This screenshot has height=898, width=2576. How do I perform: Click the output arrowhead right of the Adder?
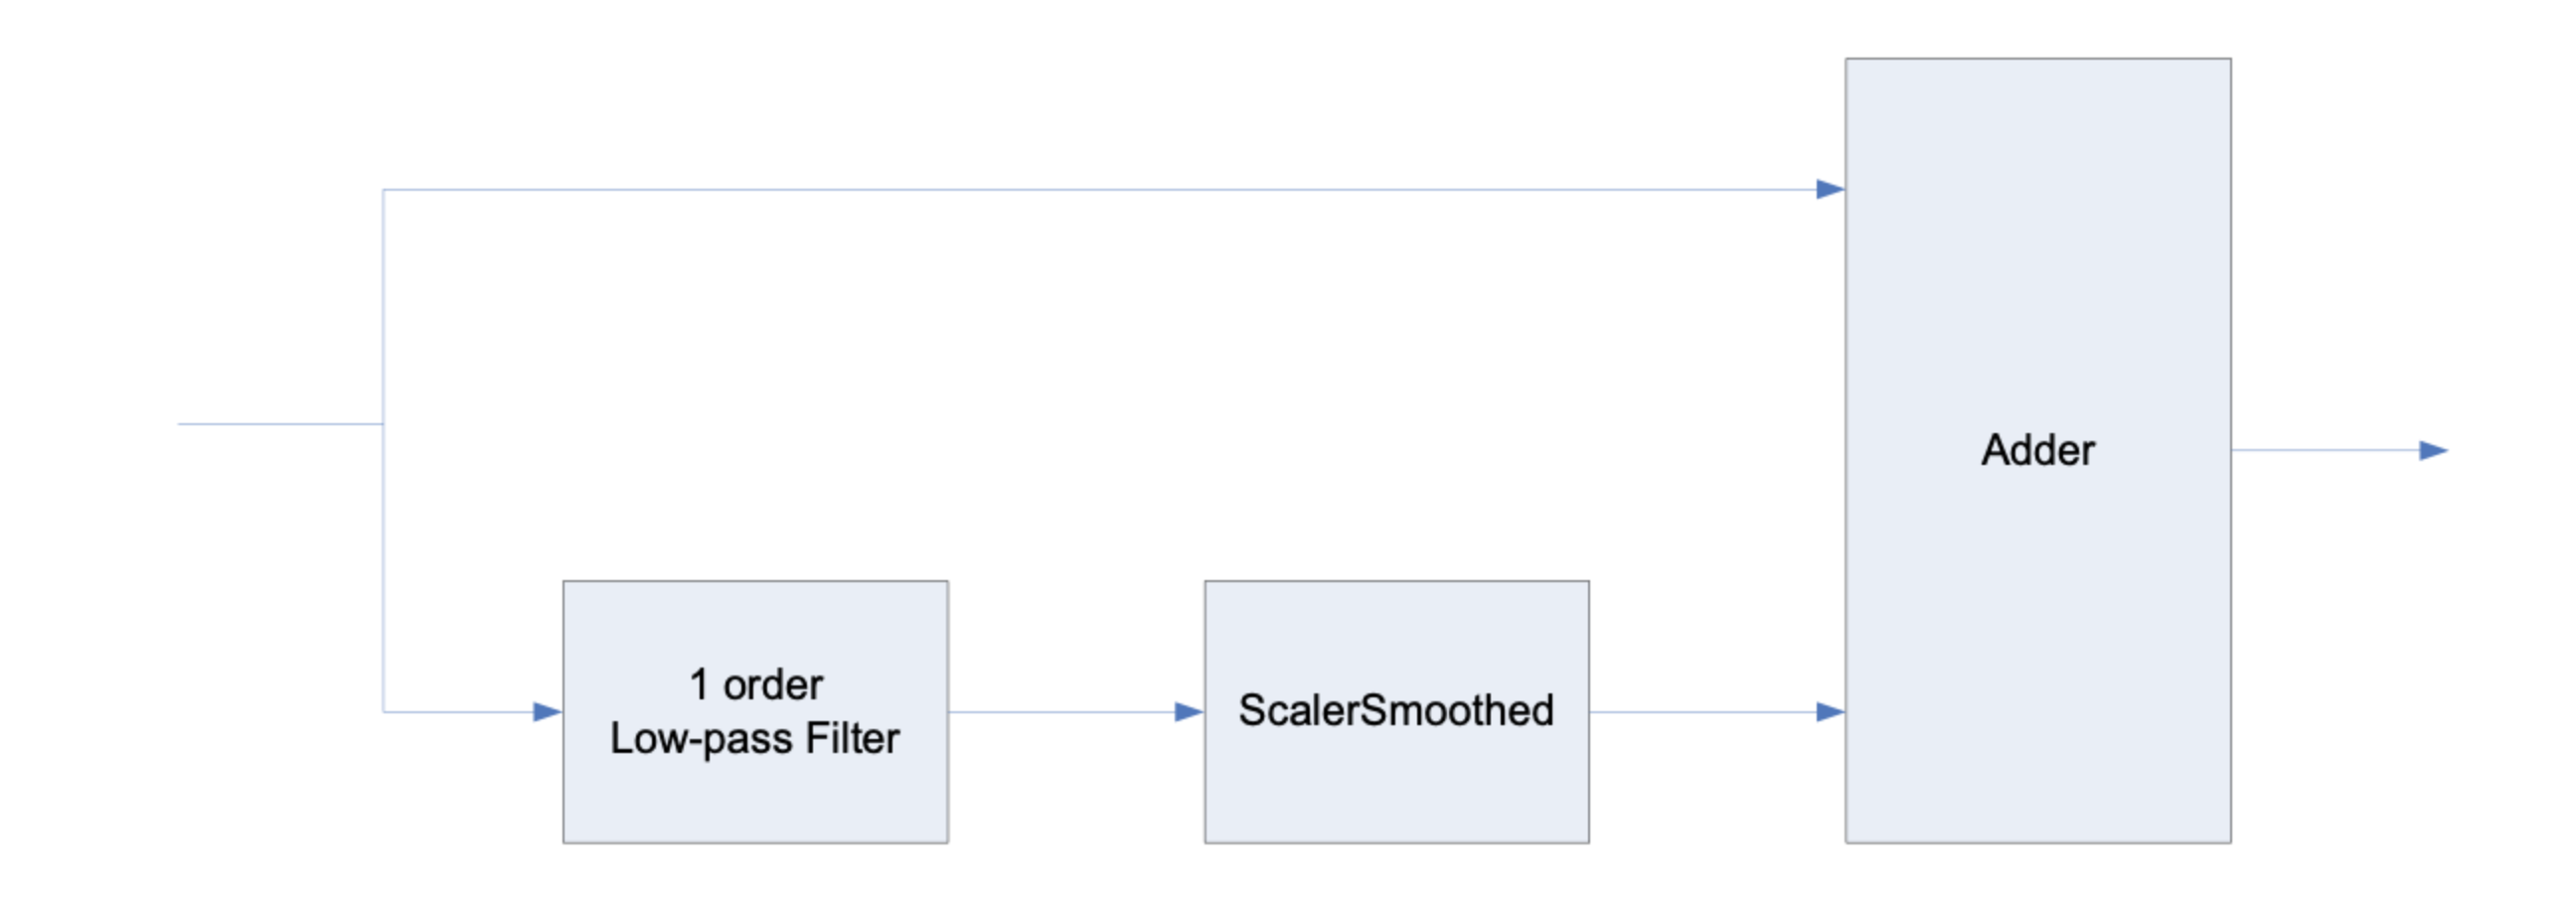pos(2433,451)
